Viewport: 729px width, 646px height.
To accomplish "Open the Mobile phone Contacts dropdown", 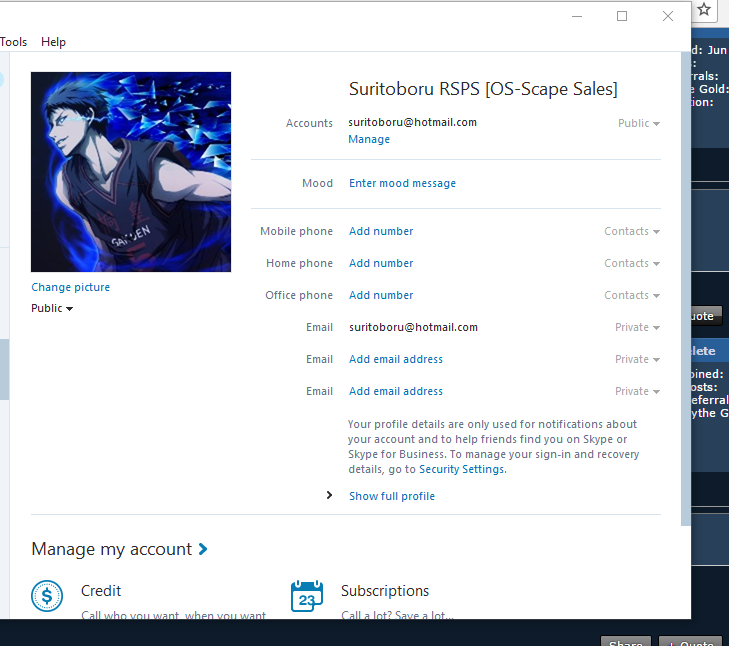I will click(632, 231).
